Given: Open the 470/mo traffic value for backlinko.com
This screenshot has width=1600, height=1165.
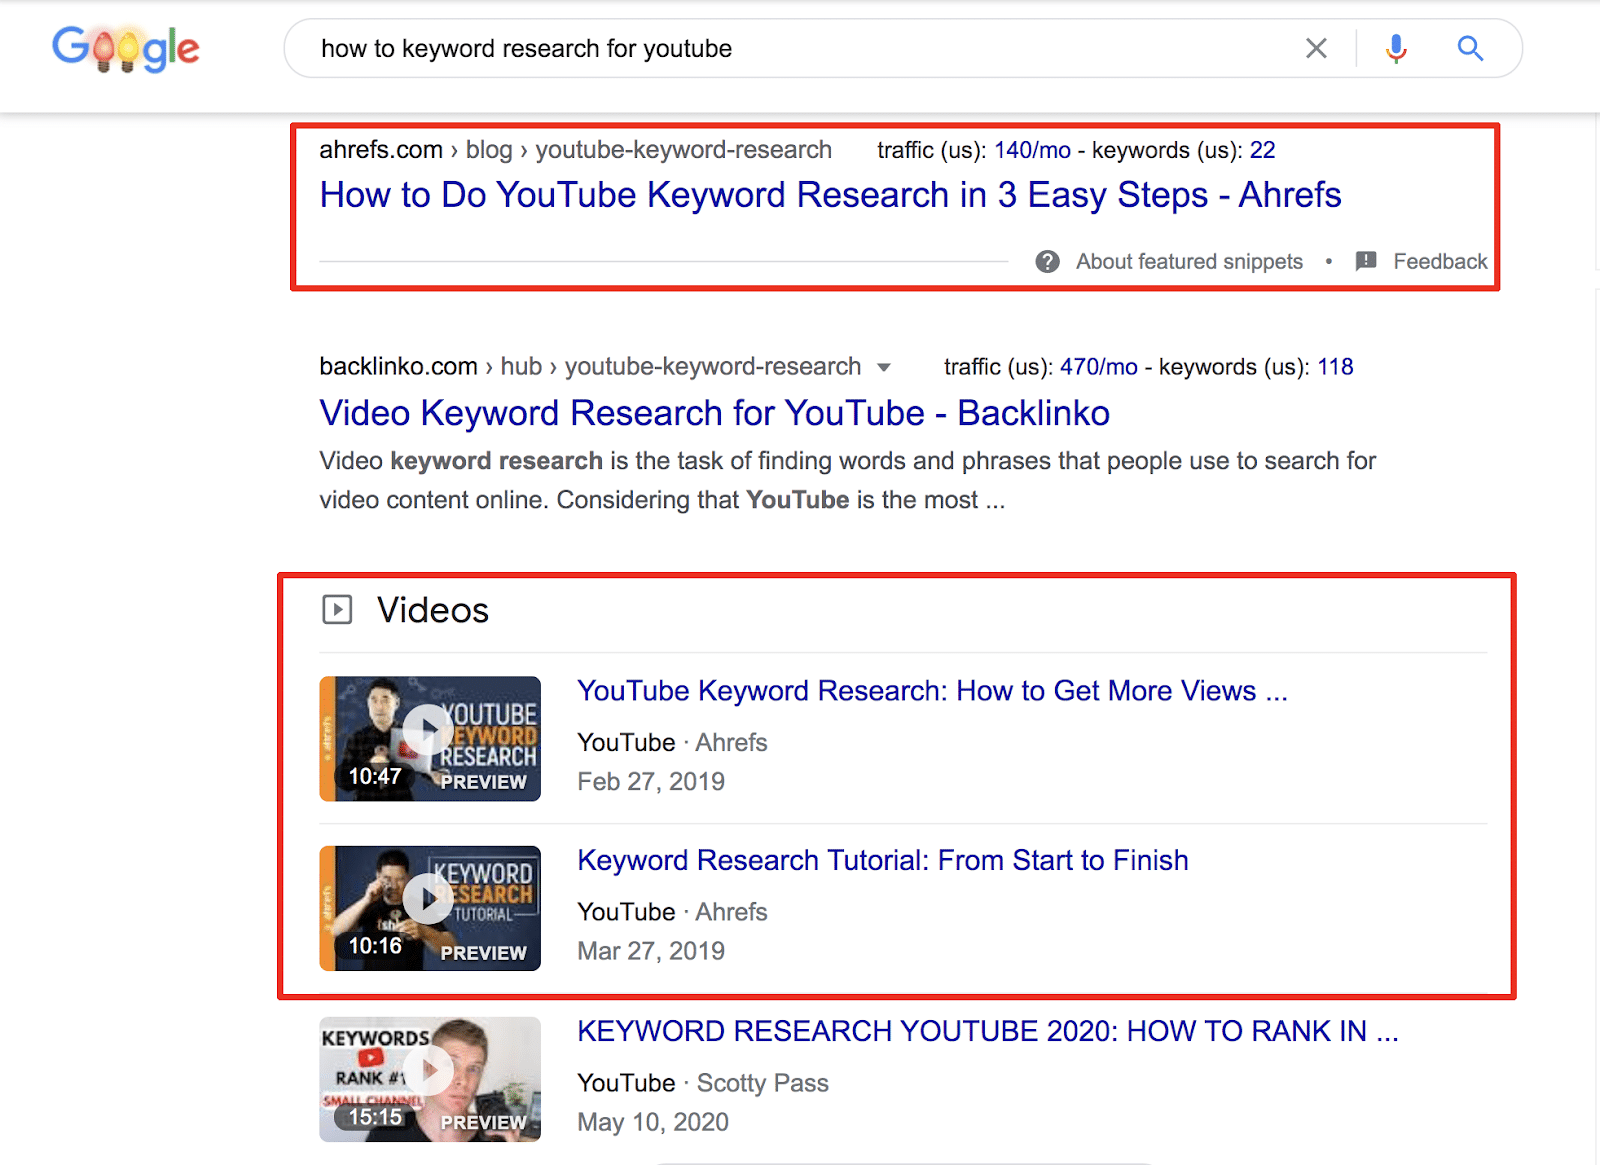Looking at the screenshot, I should click(x=1098, y=367).
